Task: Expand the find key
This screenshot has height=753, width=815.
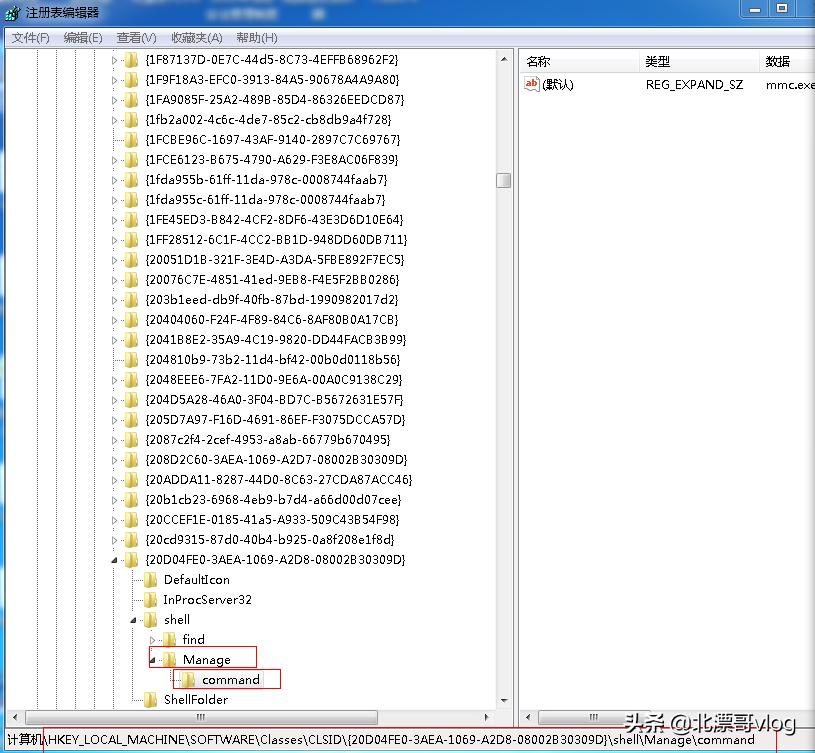Action: click(x=153, y=640)
